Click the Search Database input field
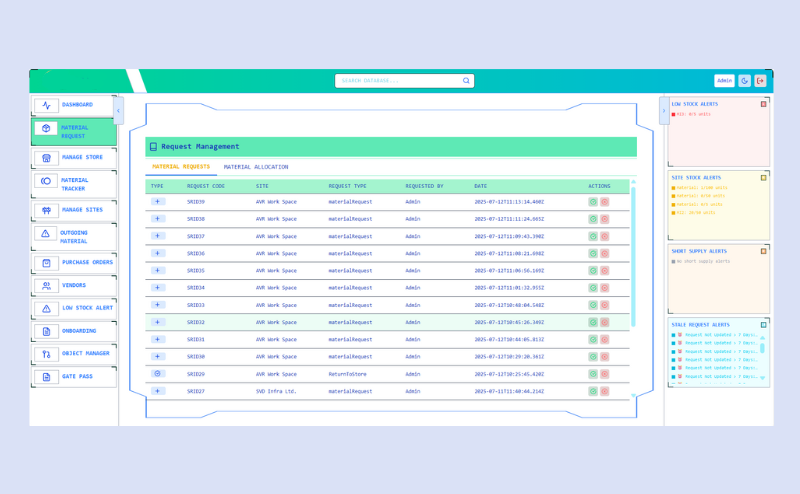Image resolution: width=800 pixels, height=494 pixels. (x=398, y=81)
